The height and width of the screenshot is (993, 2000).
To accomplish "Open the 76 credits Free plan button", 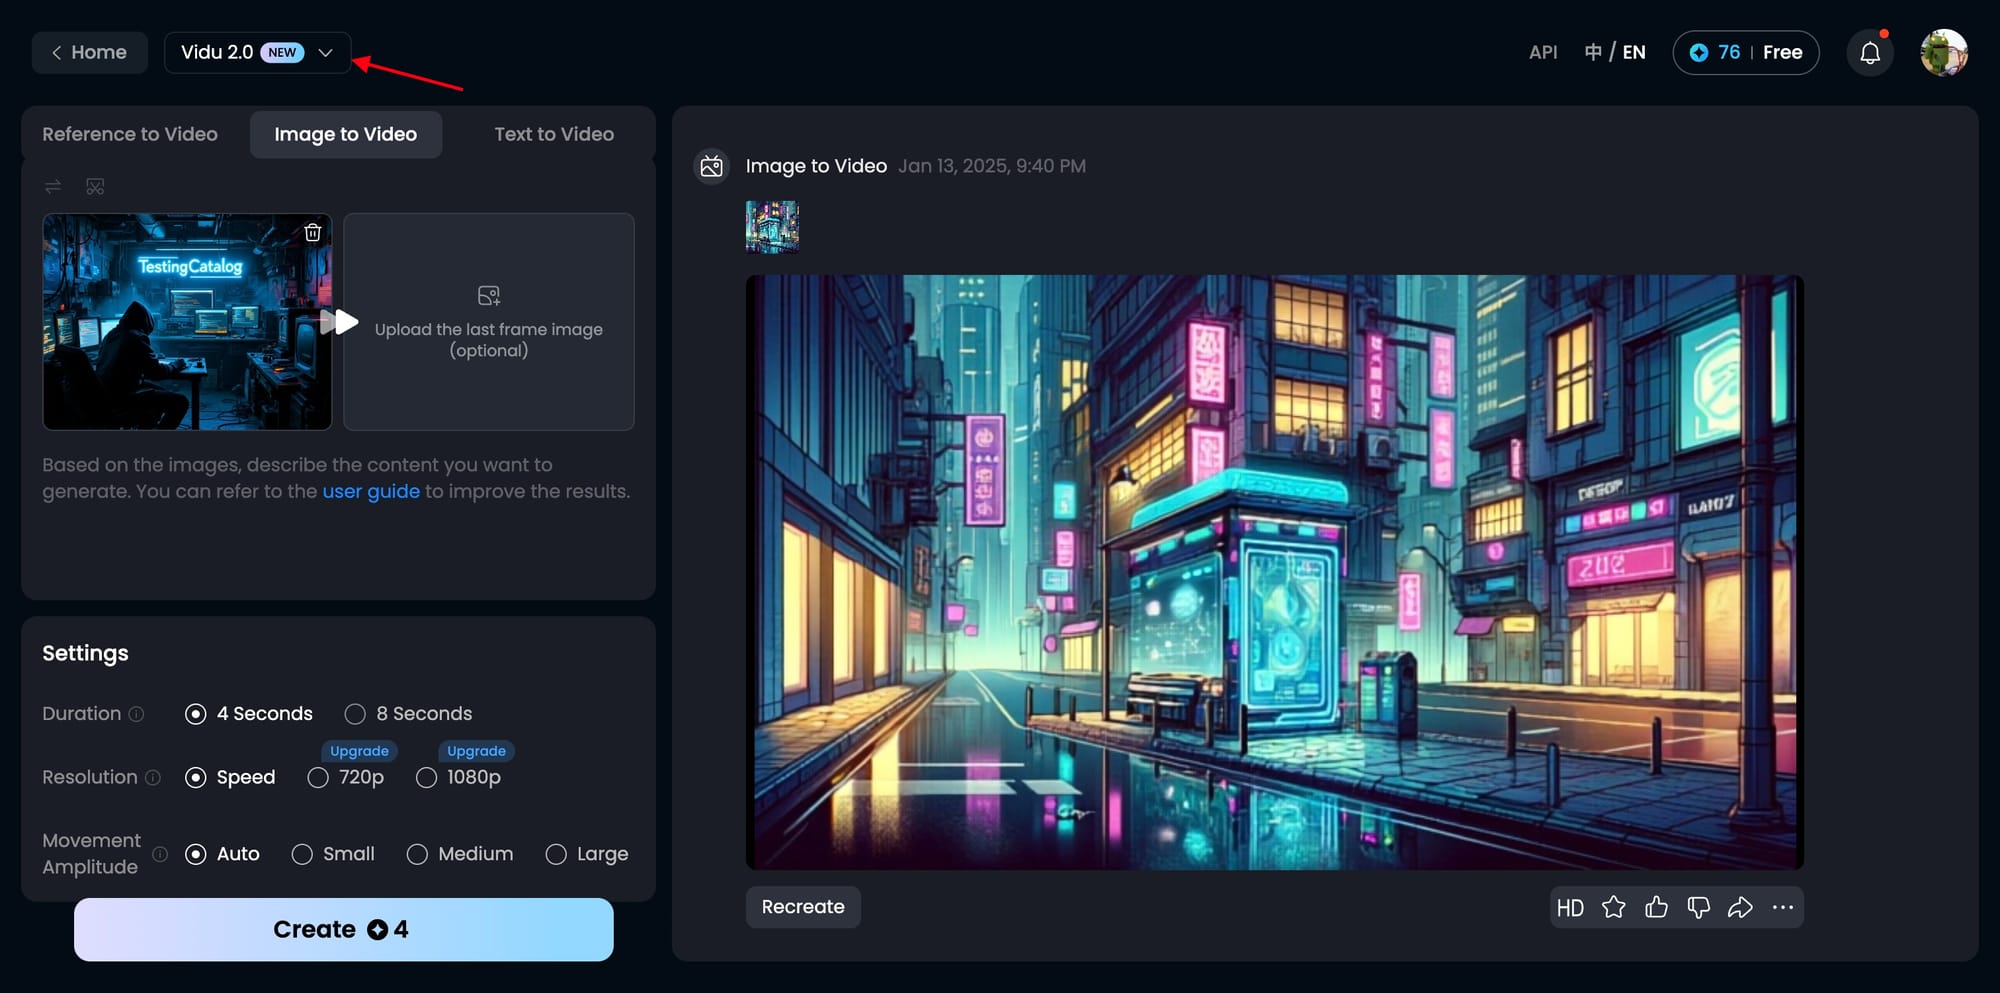I will tap(1745, 52).
